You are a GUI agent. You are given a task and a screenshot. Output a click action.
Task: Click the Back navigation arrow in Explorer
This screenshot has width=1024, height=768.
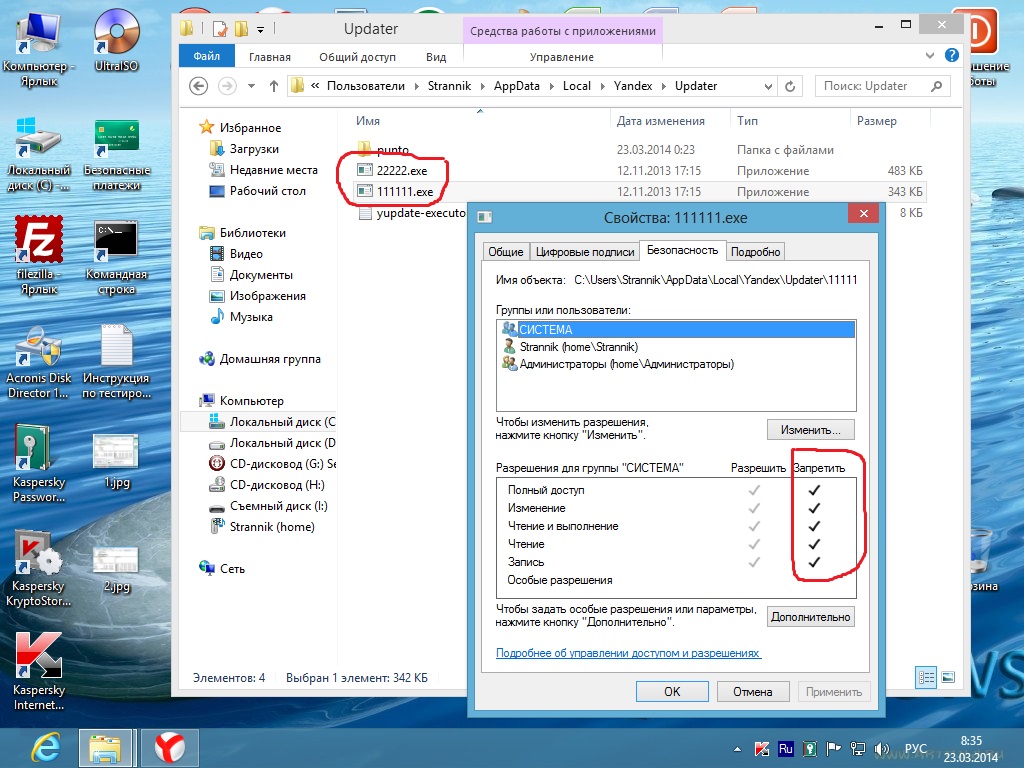(x=198, y=86)
